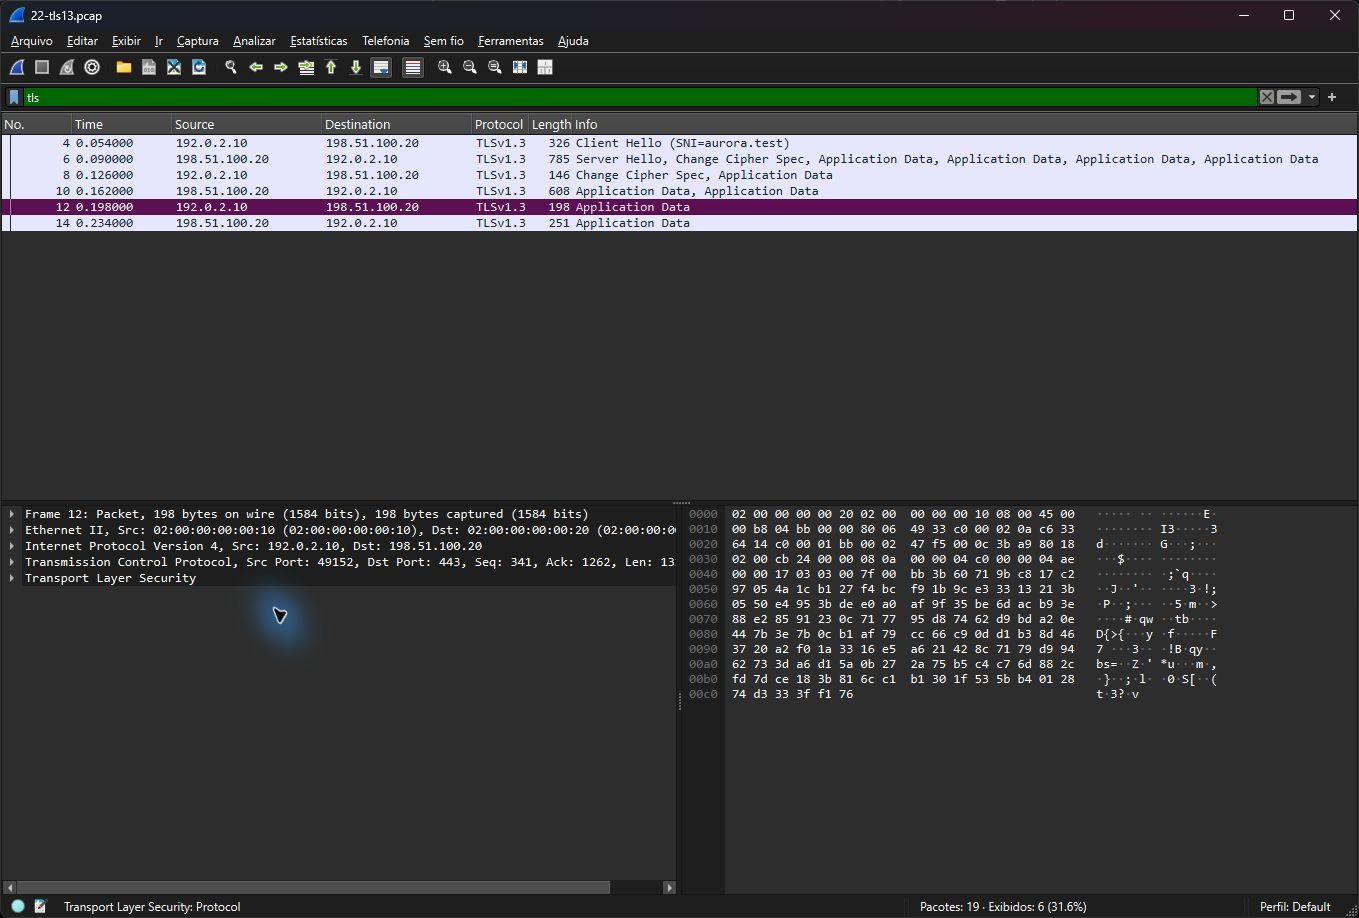Expand Transport Layer Security details
1359x918 pixels.
[x=12, y=578]
